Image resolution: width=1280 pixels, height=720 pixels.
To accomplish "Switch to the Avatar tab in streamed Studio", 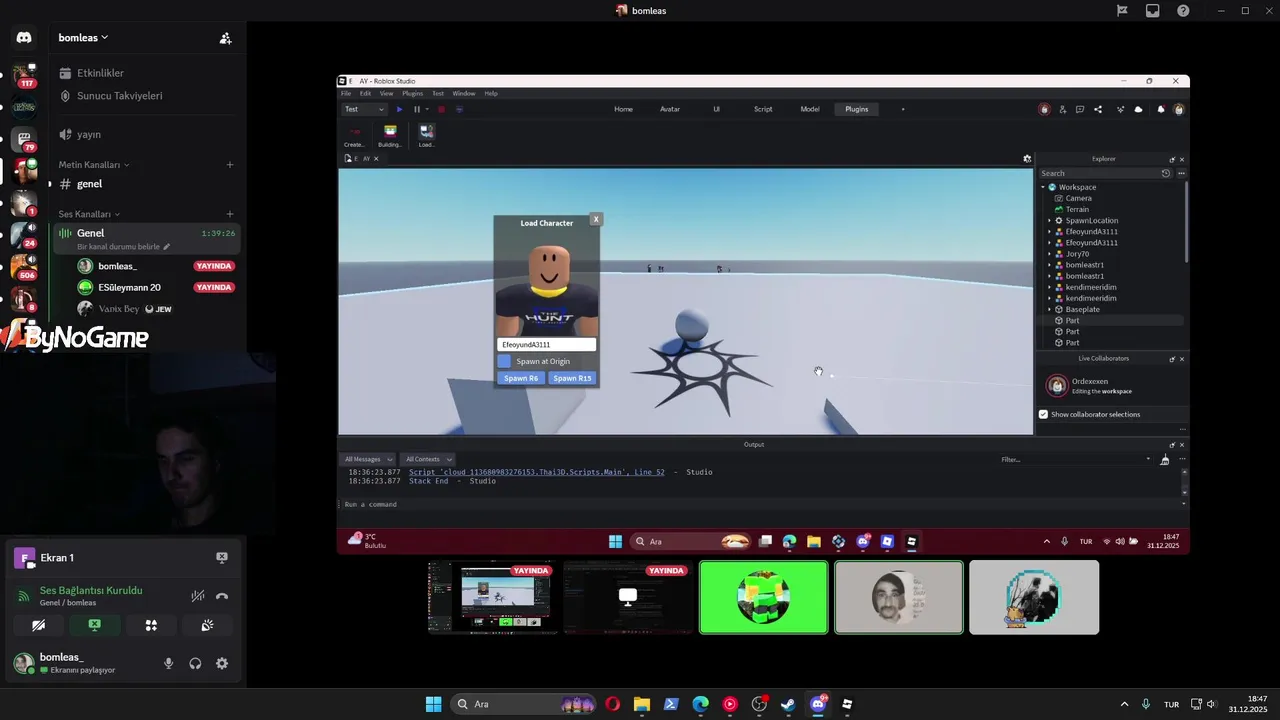I will coord(670,109).
